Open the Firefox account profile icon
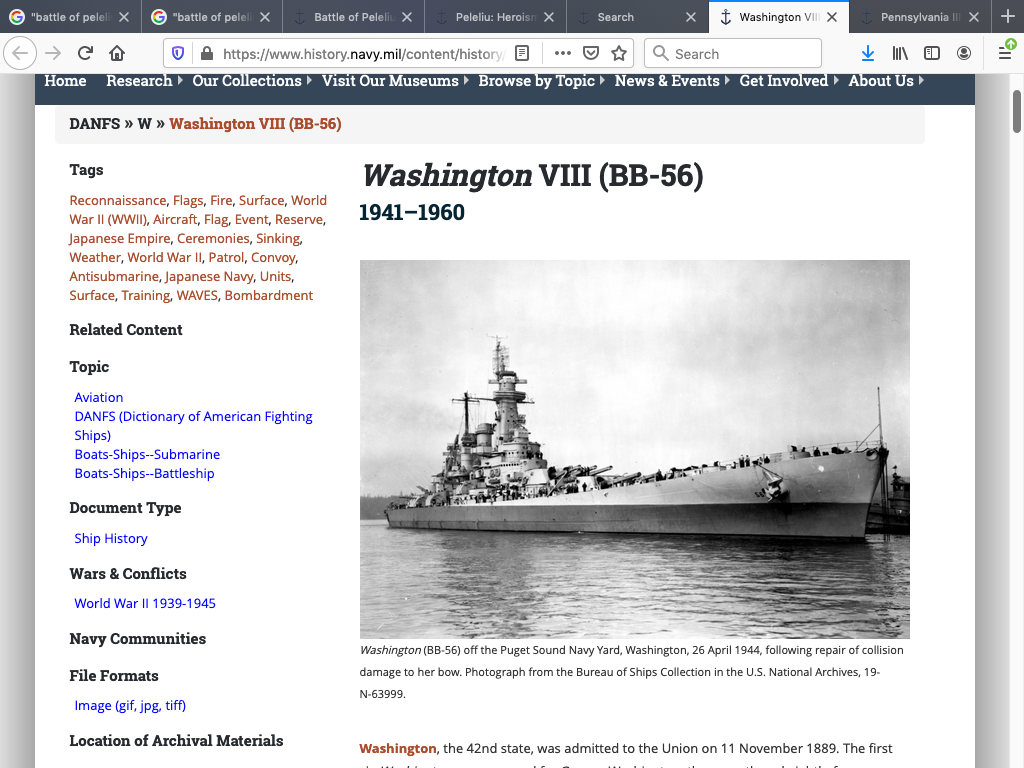This screenshot has width=1024, height=768. tap(963, 54)
